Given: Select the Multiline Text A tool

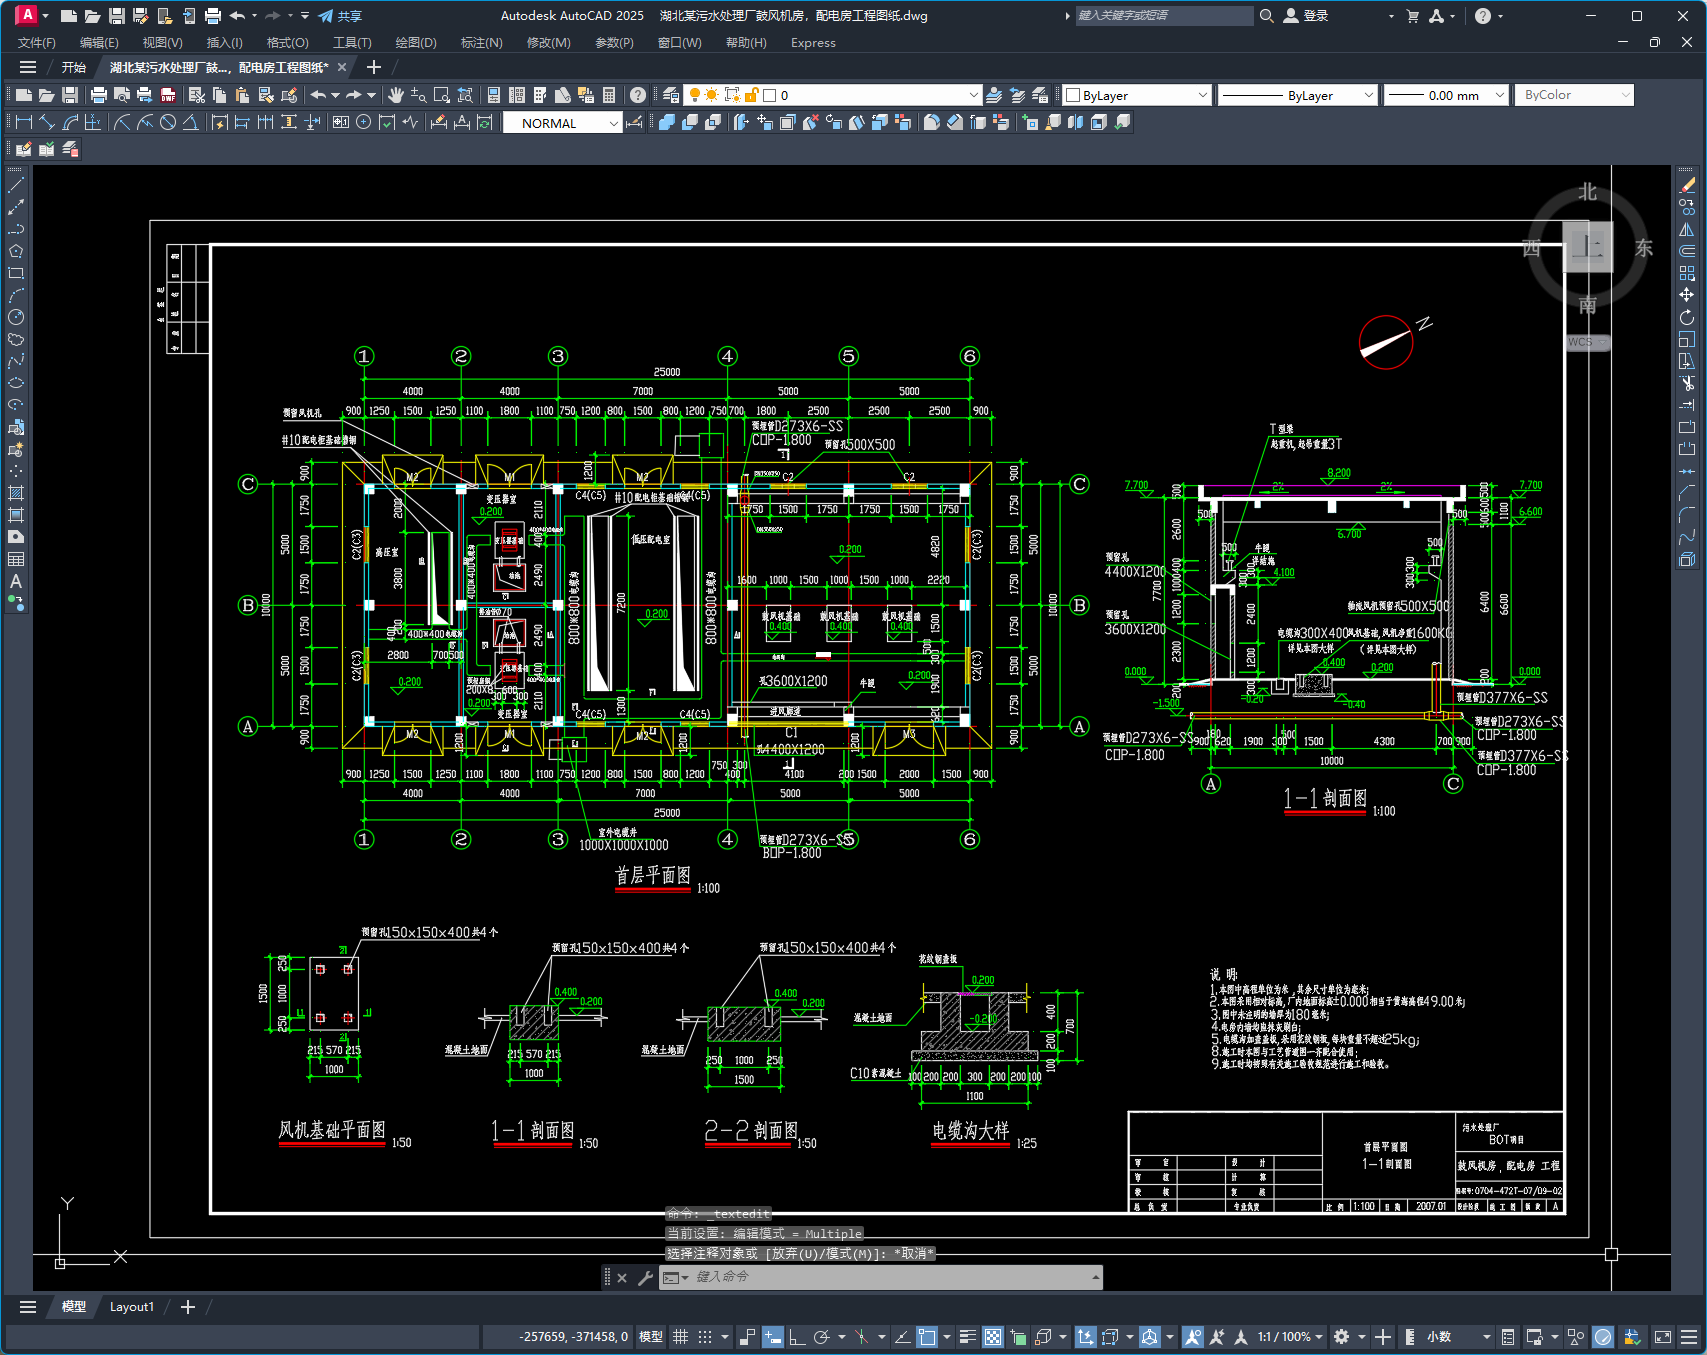Looking at the screenshot, I should tap(16, 581).
